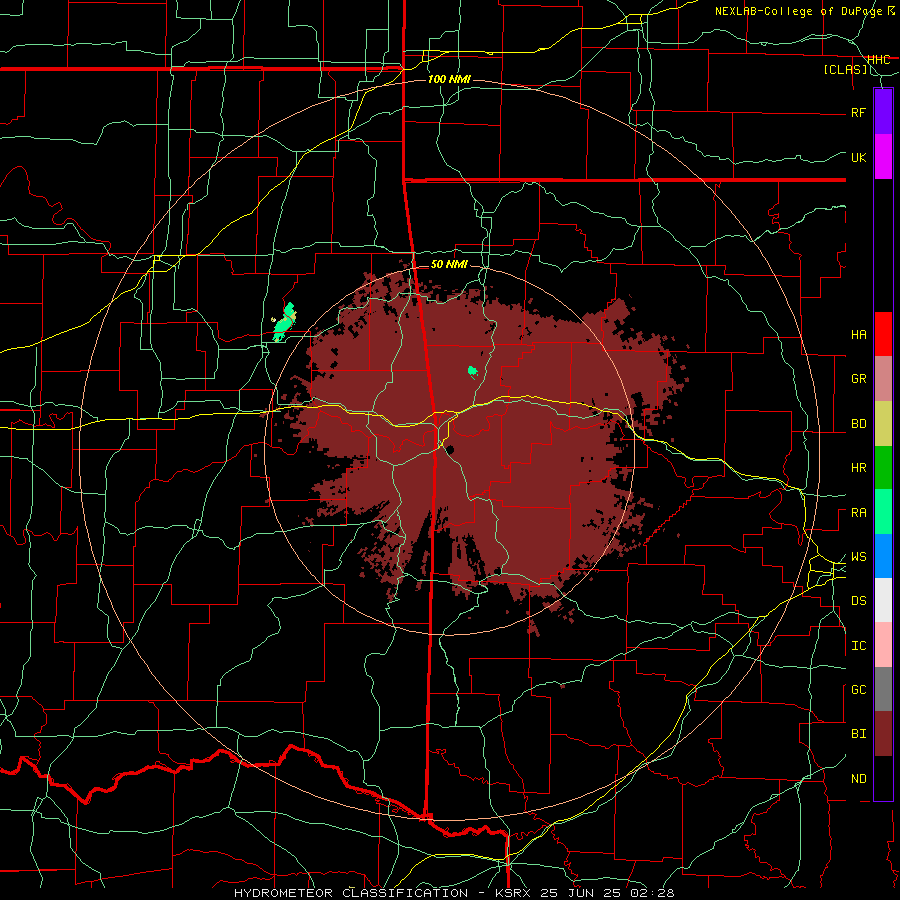Click the 'DS' legend label
This screenshot has width=900, height=900.
tap(859, 601)
